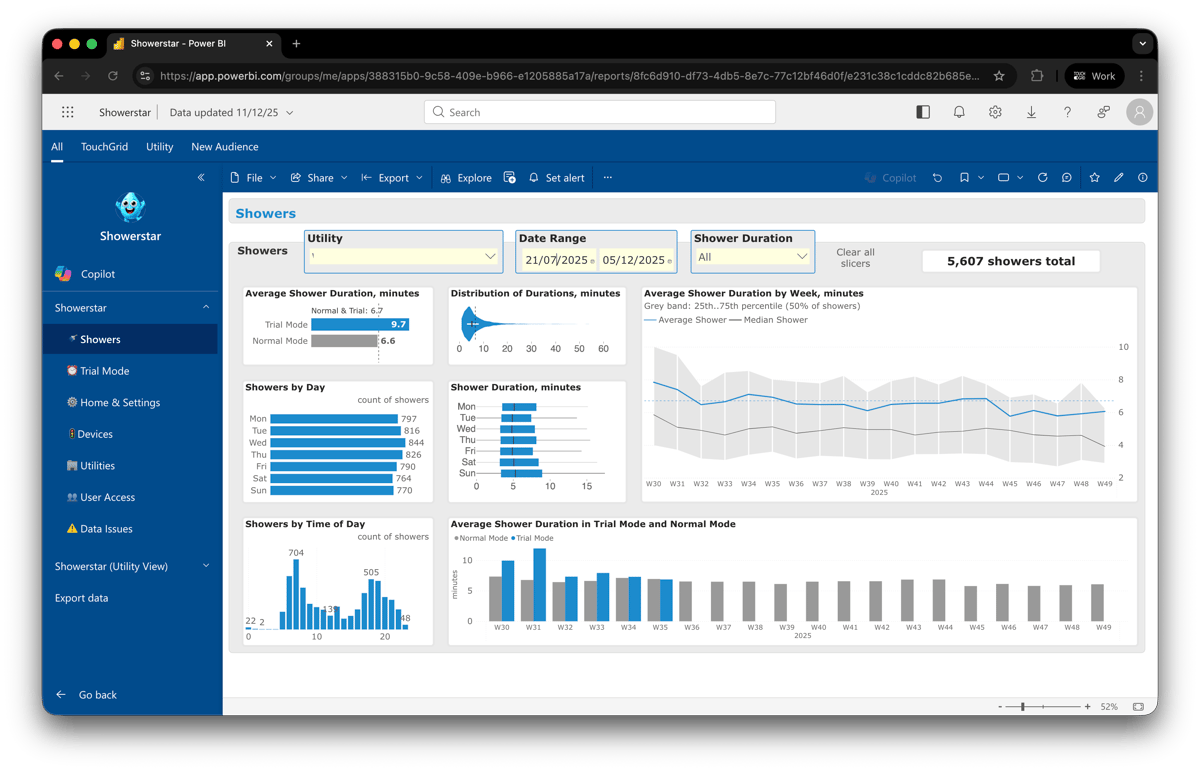Open the comments pane
Screen dimensions: 1200x771
(x=1066, y=177)
